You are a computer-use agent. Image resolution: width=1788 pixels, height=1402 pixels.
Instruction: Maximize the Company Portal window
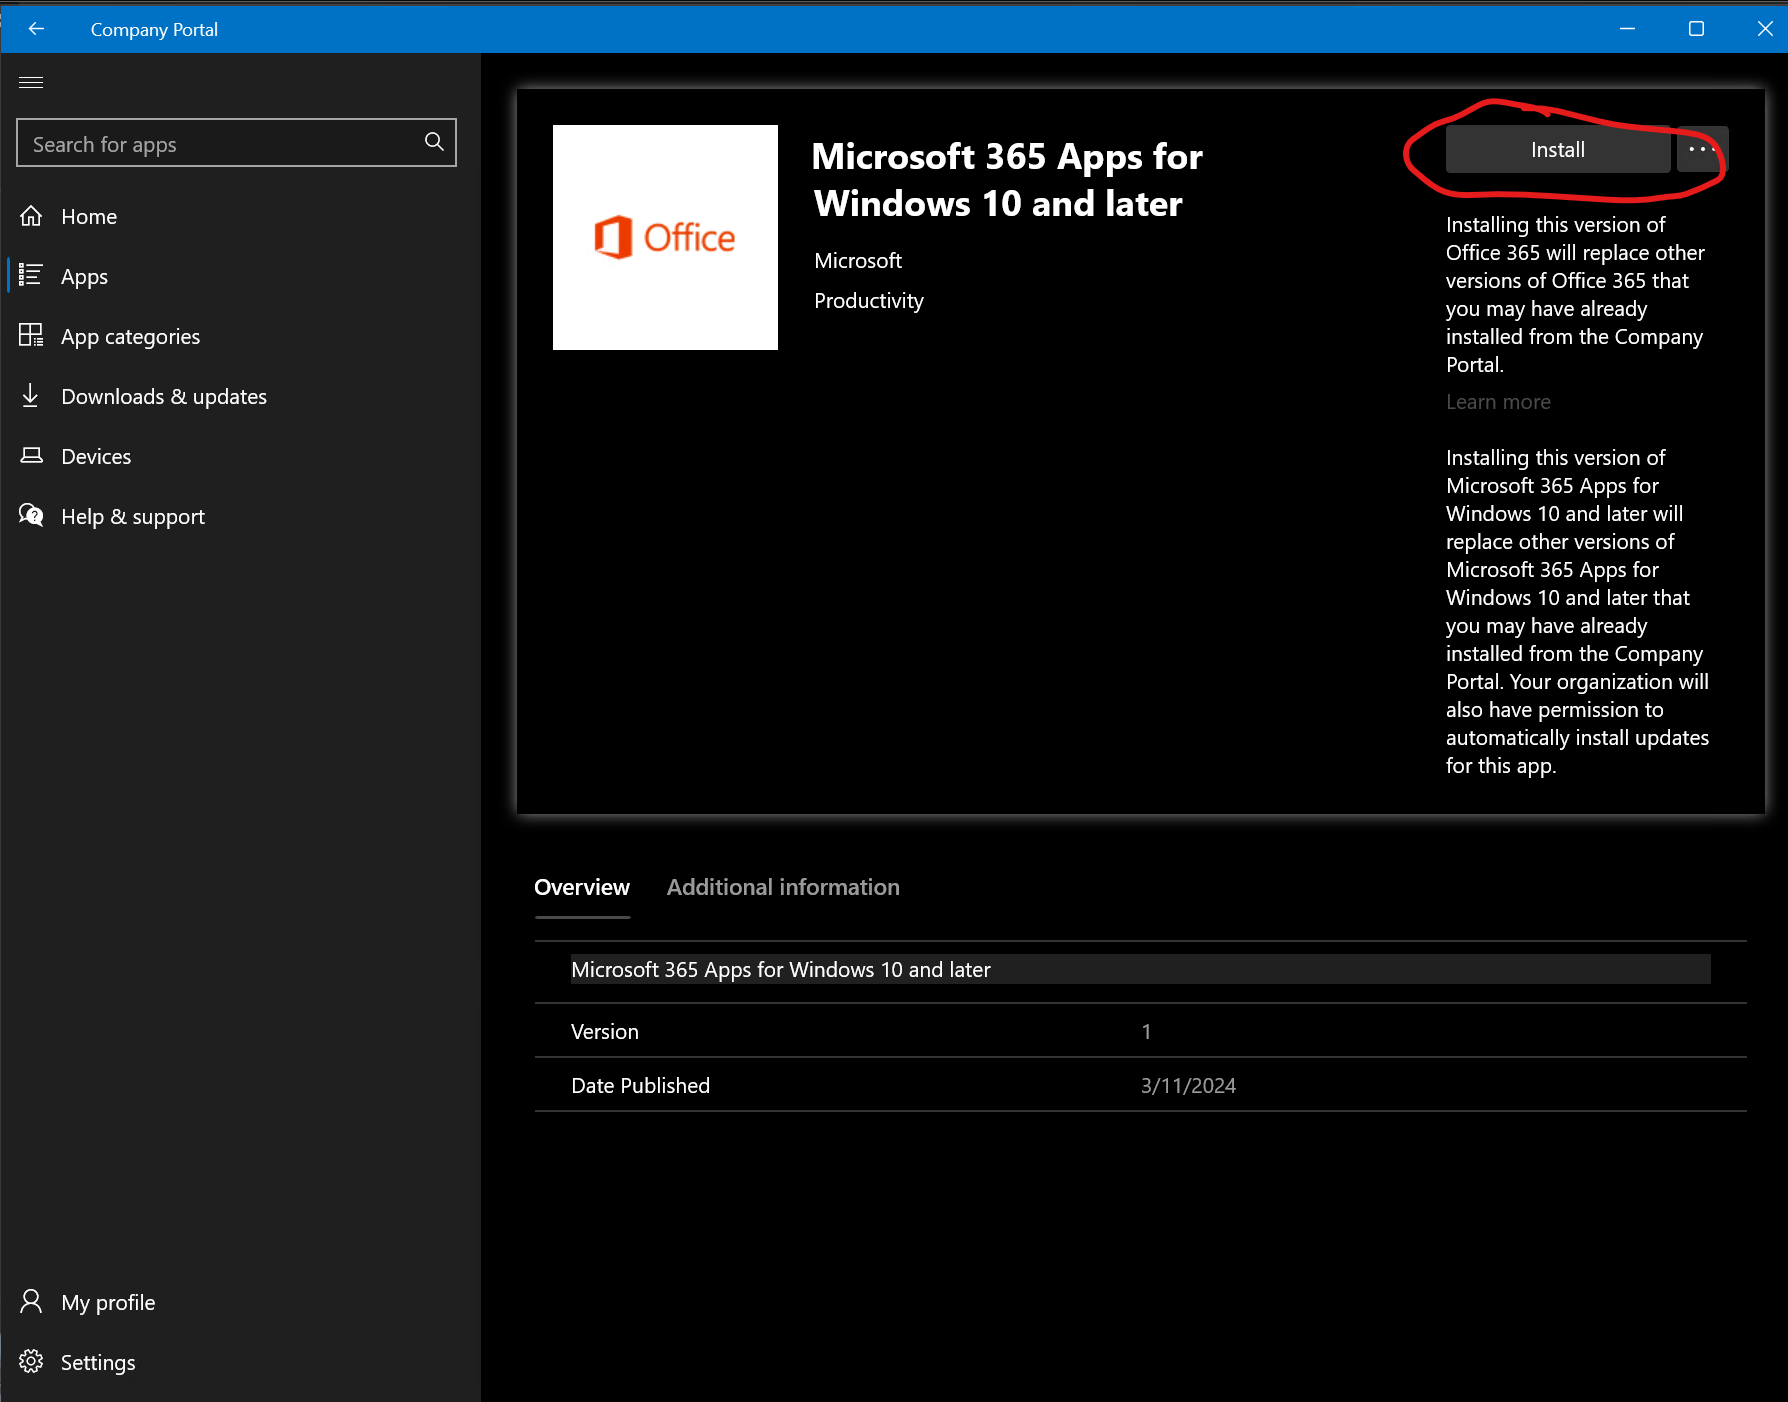tap(1696, 29)
